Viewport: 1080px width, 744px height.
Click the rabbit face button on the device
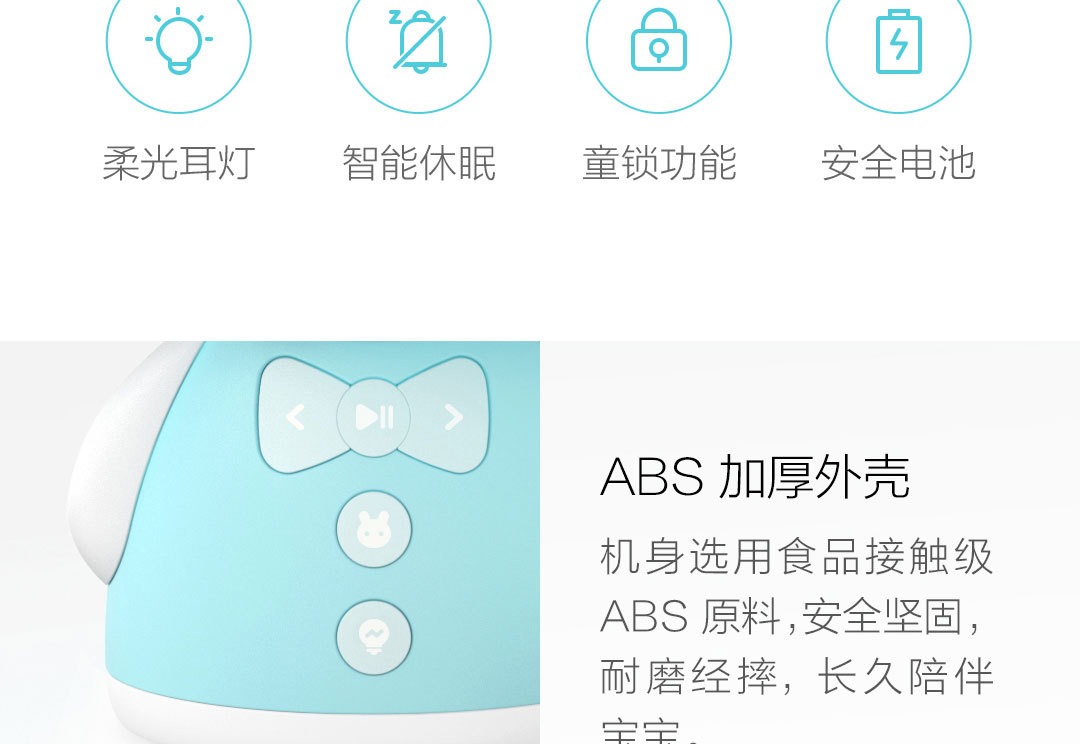coord(373,529)
